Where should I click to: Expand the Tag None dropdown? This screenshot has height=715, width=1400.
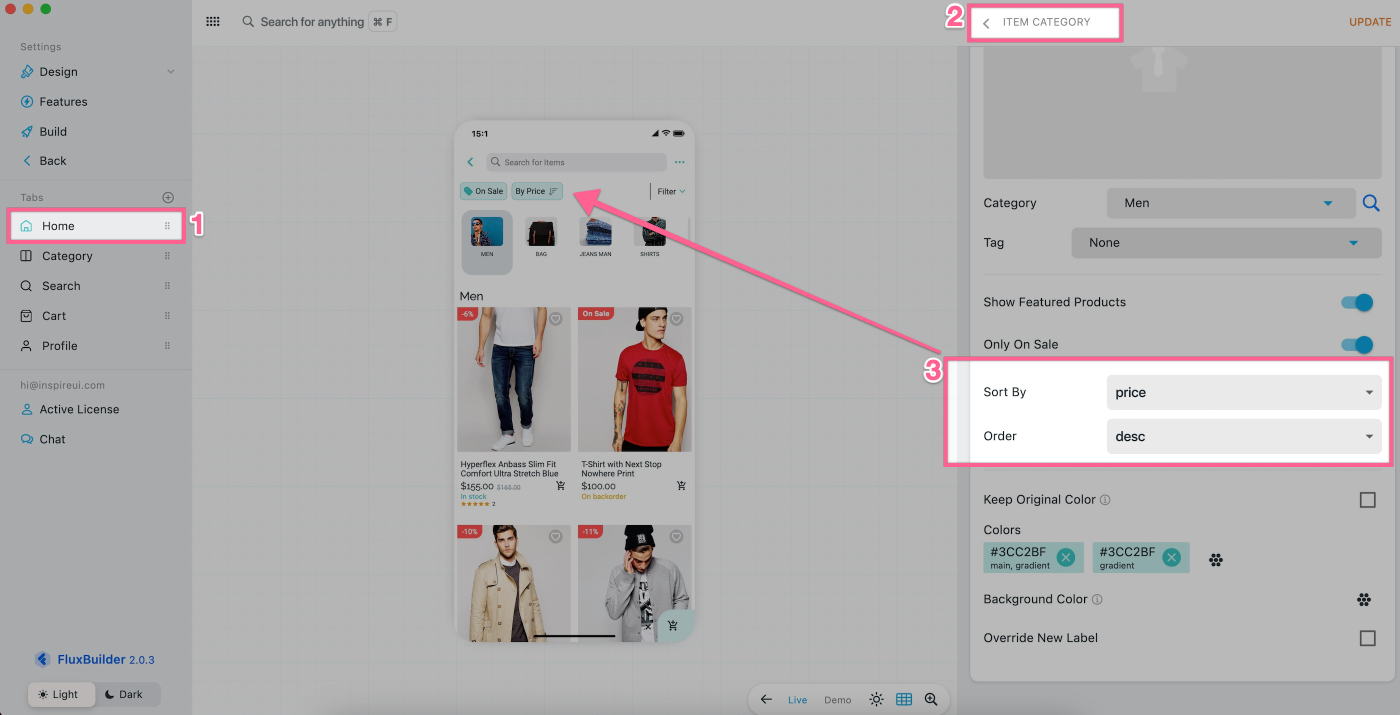(1226, 243)
